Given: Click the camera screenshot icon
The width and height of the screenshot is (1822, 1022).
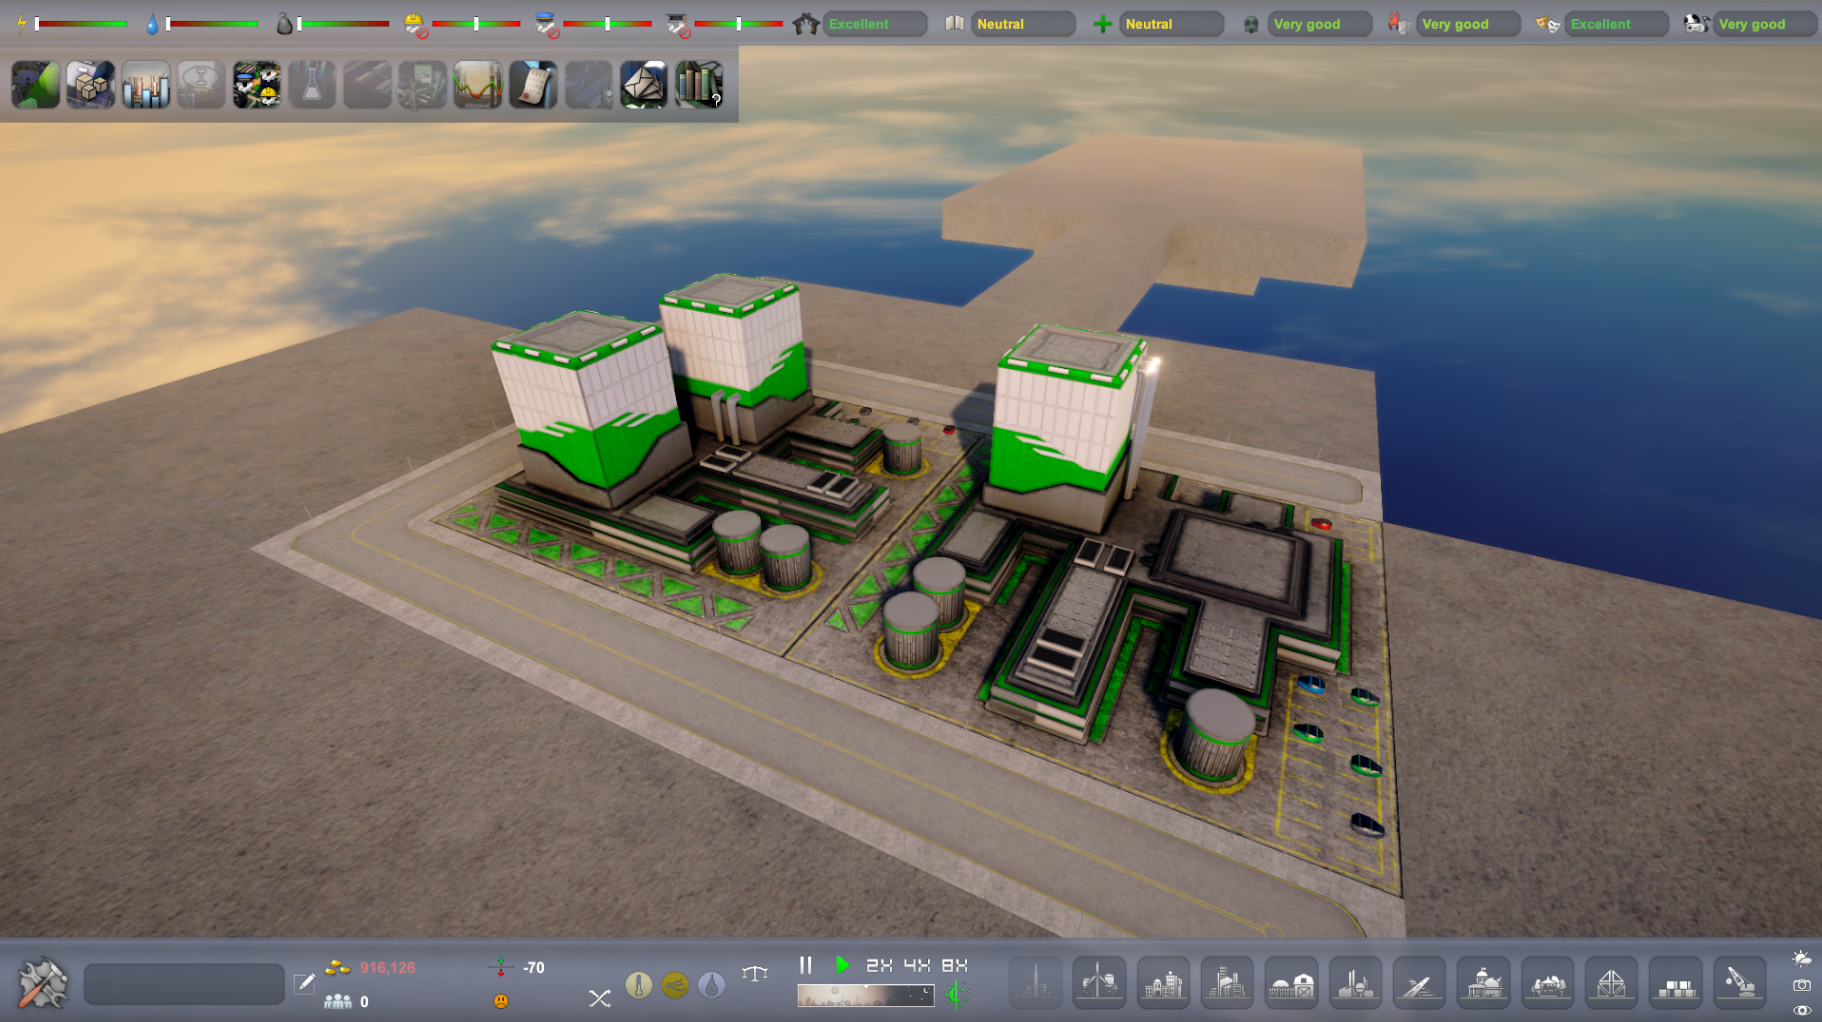Looking at the screenshot, I should pyautogui.click(x=1802, y=985).
